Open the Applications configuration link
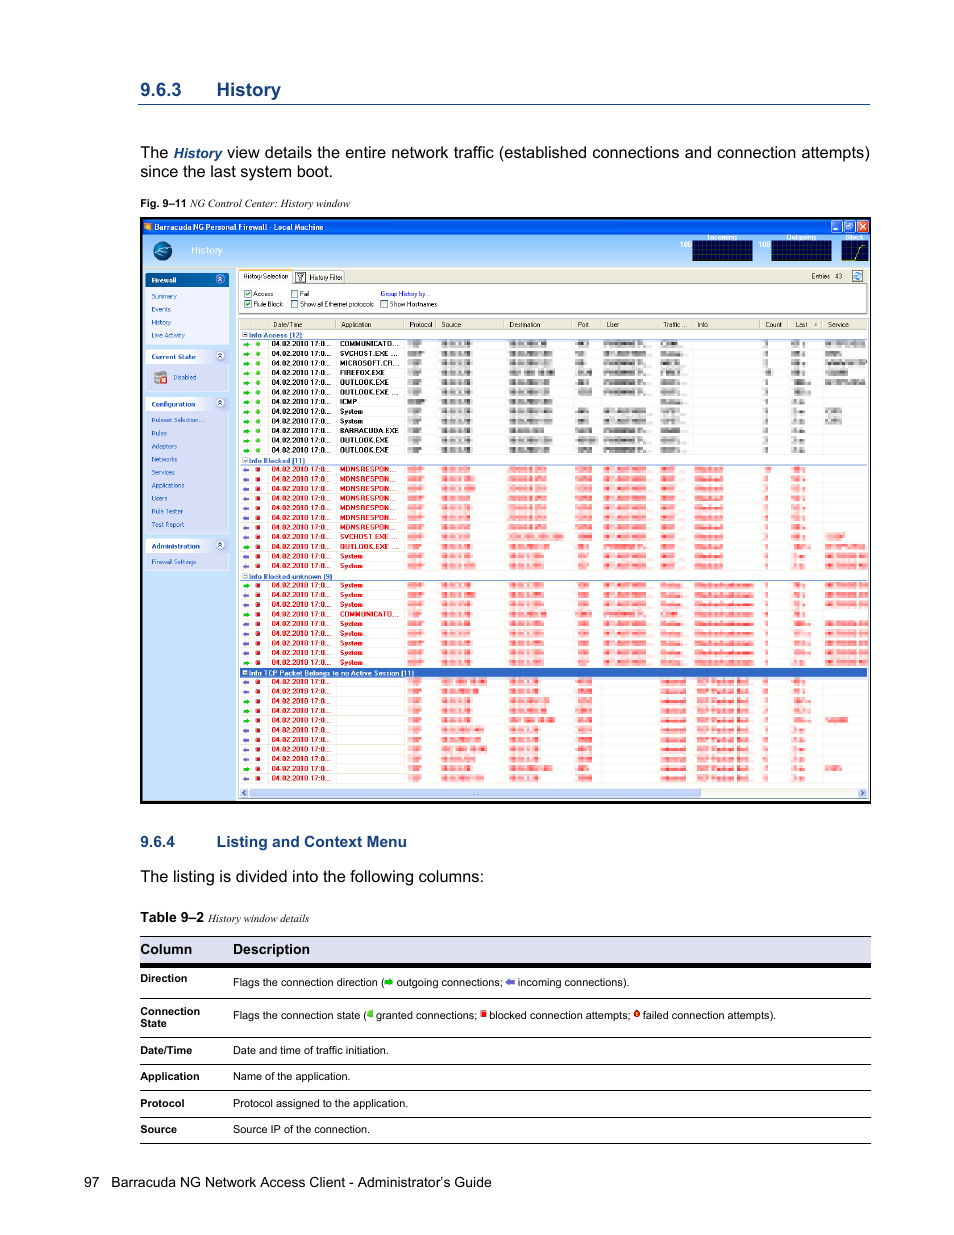The height and width of the screenshot is (1235, 954). (168, 485)
